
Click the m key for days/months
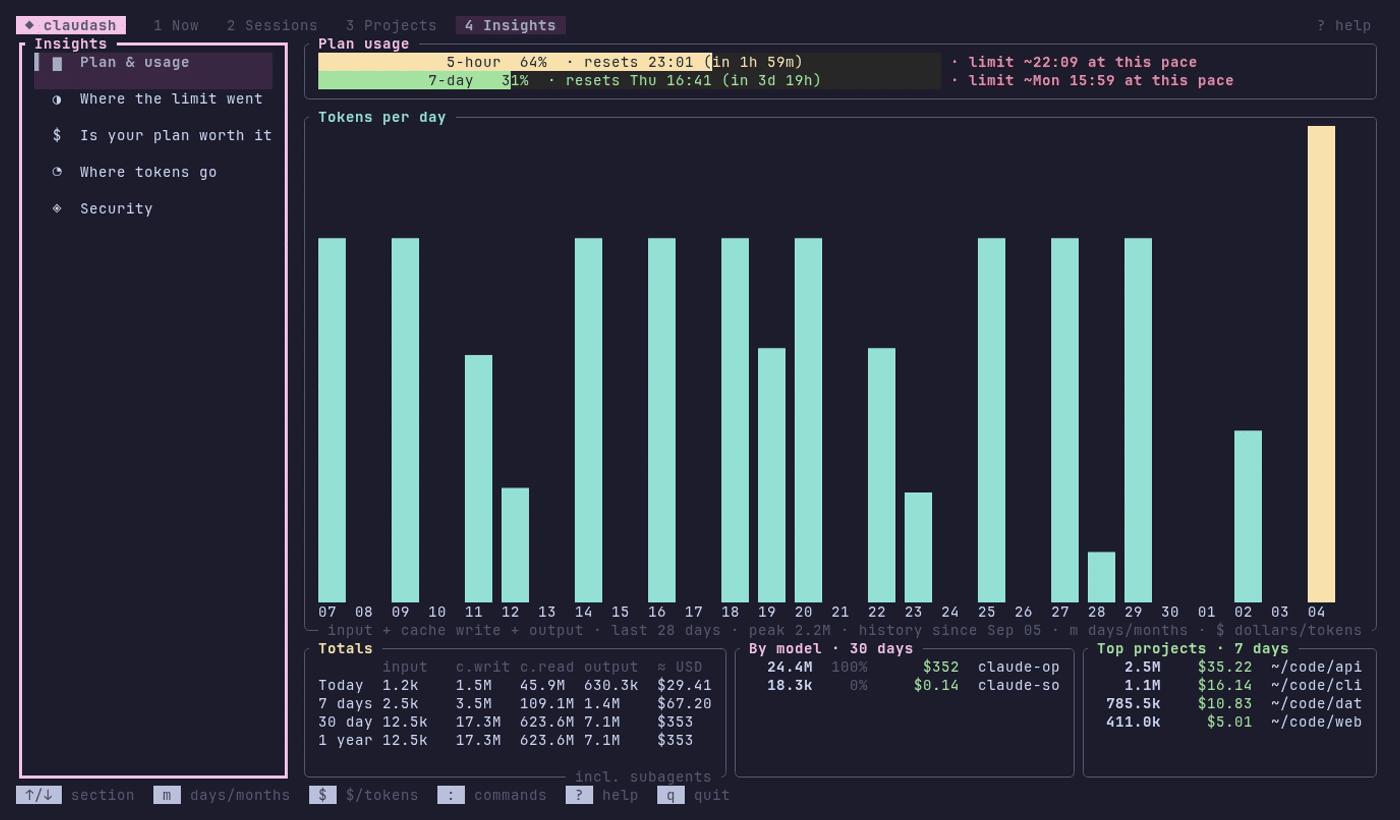[167, 795]
